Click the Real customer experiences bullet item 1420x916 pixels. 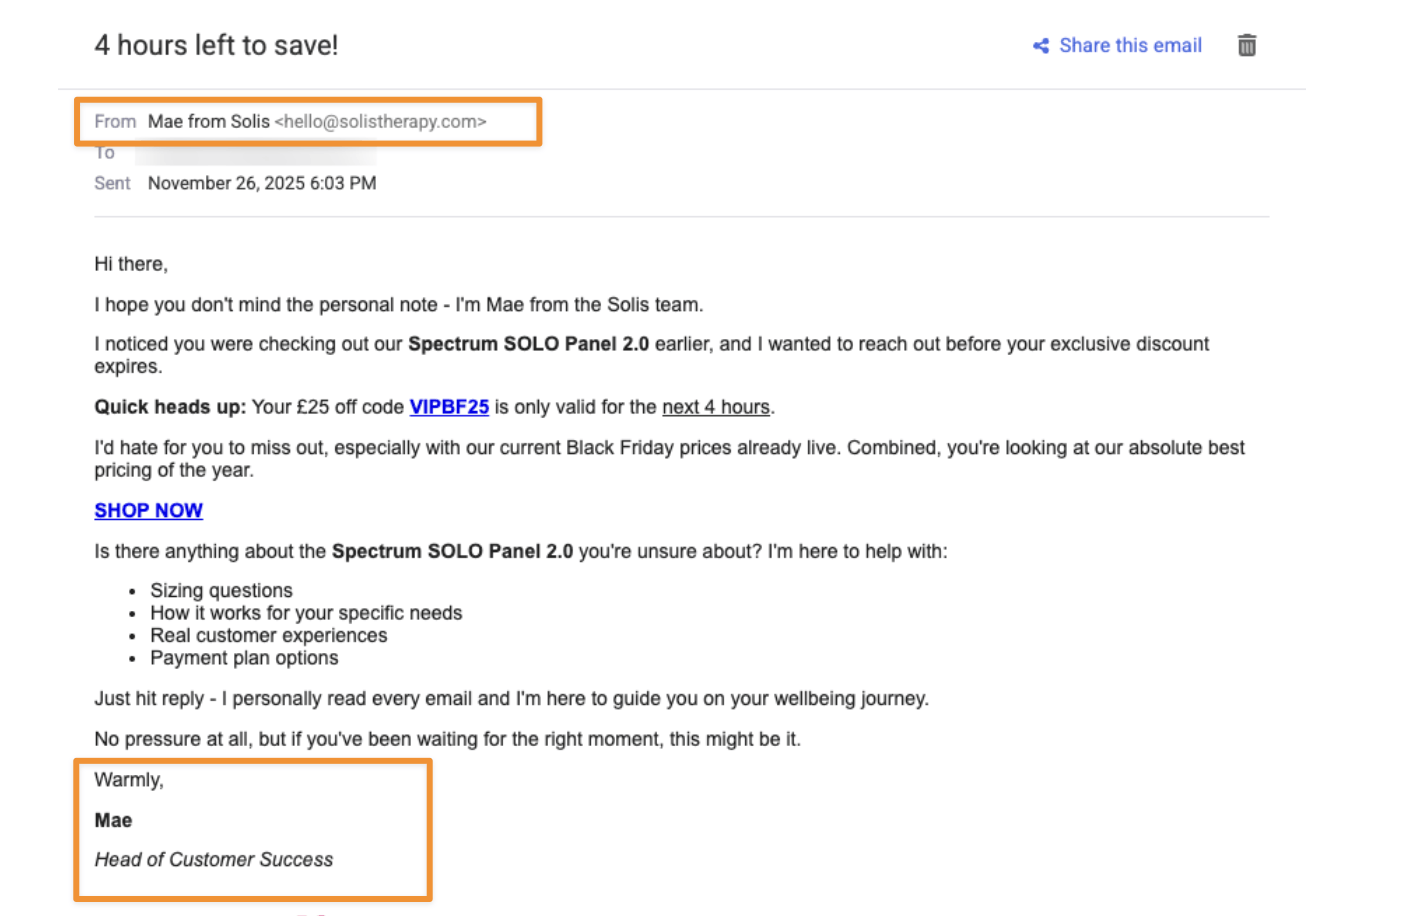[268, 636]
